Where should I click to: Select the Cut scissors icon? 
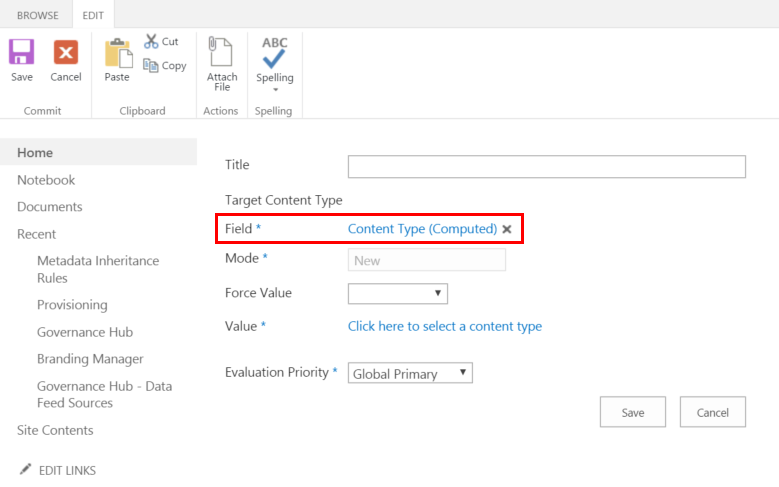coord(151,41)
